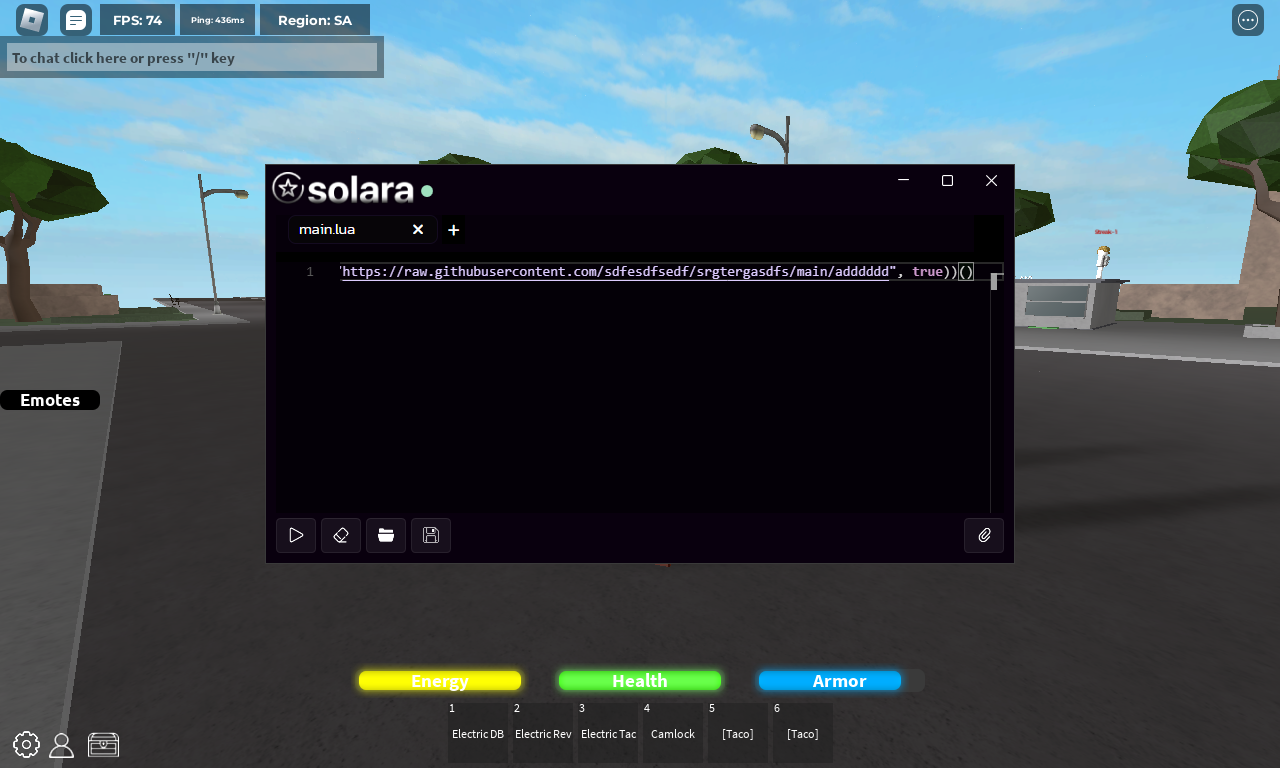Equip Electric Tac in slot 3
The width and height of the screenshot is (1280, 768).
pyautogui.click(x=608, y=733)
